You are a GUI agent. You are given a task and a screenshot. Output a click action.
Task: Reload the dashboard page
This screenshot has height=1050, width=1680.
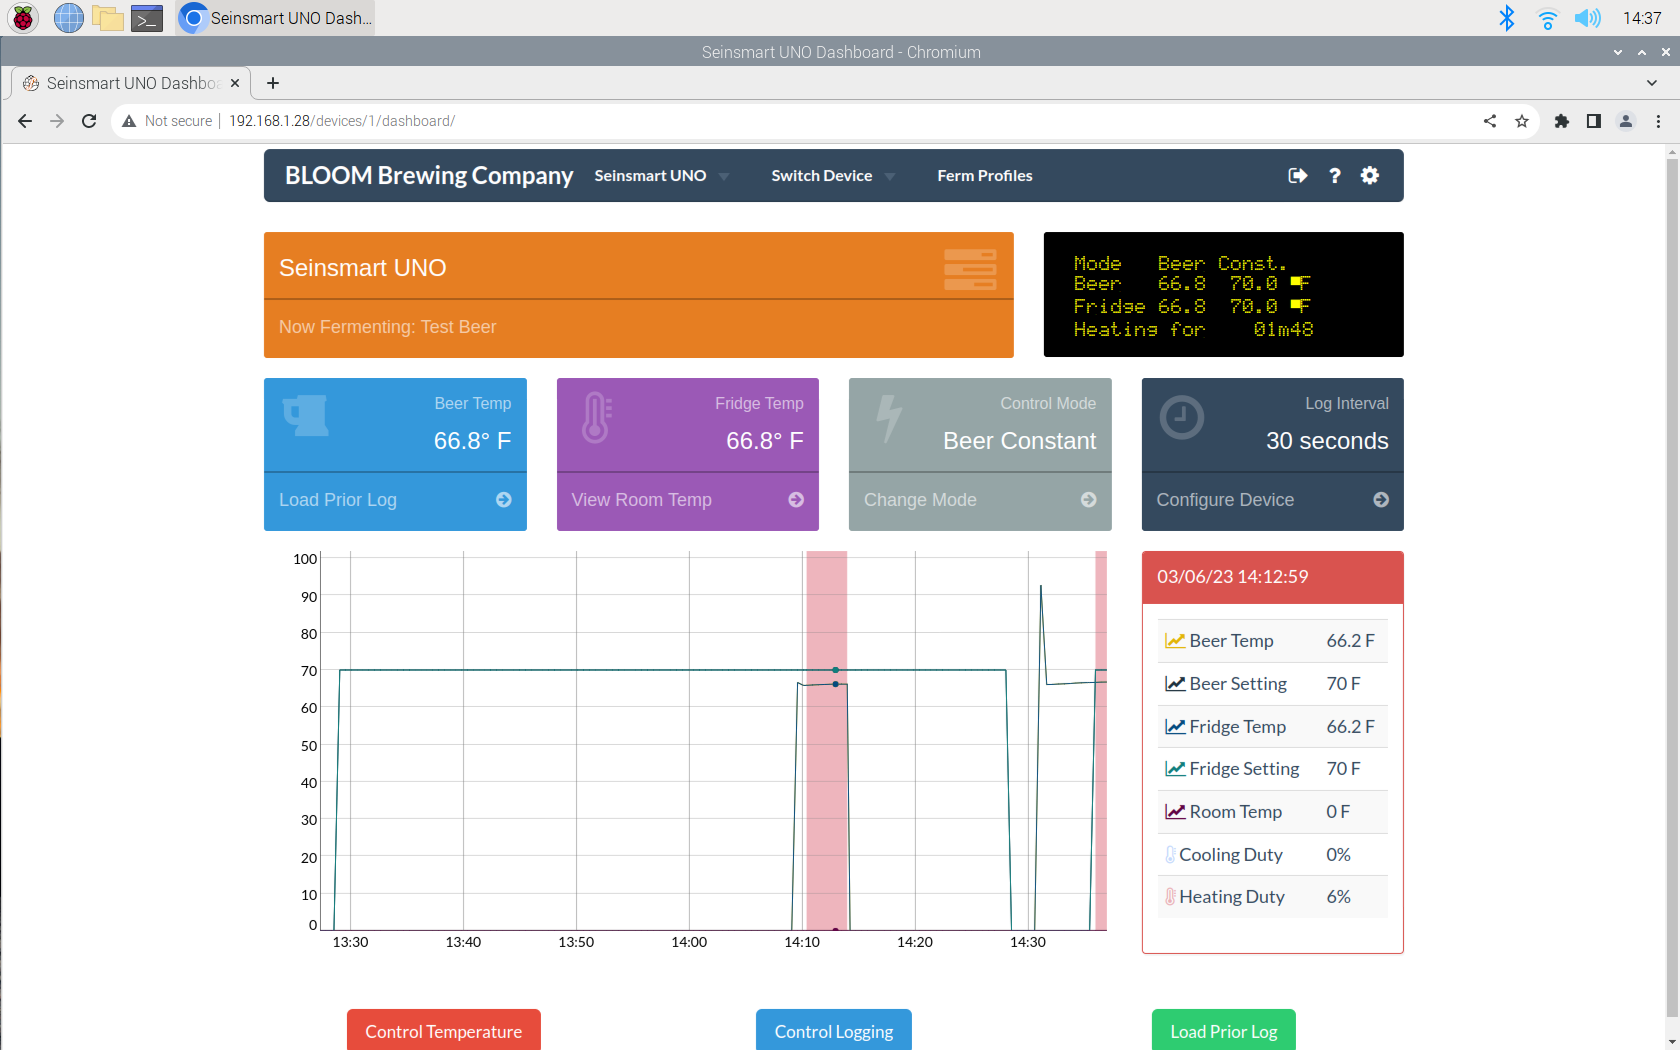pos(89,121)
